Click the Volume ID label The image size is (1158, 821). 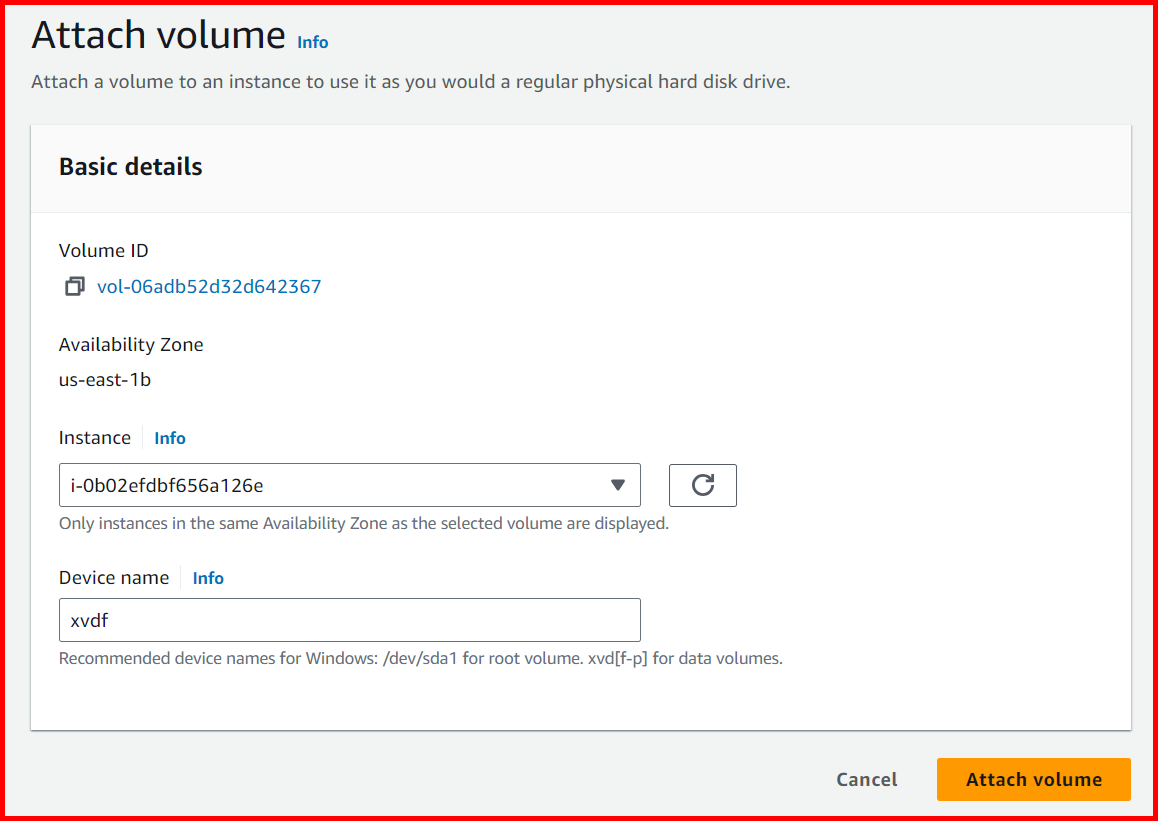(x=103, y=250)
